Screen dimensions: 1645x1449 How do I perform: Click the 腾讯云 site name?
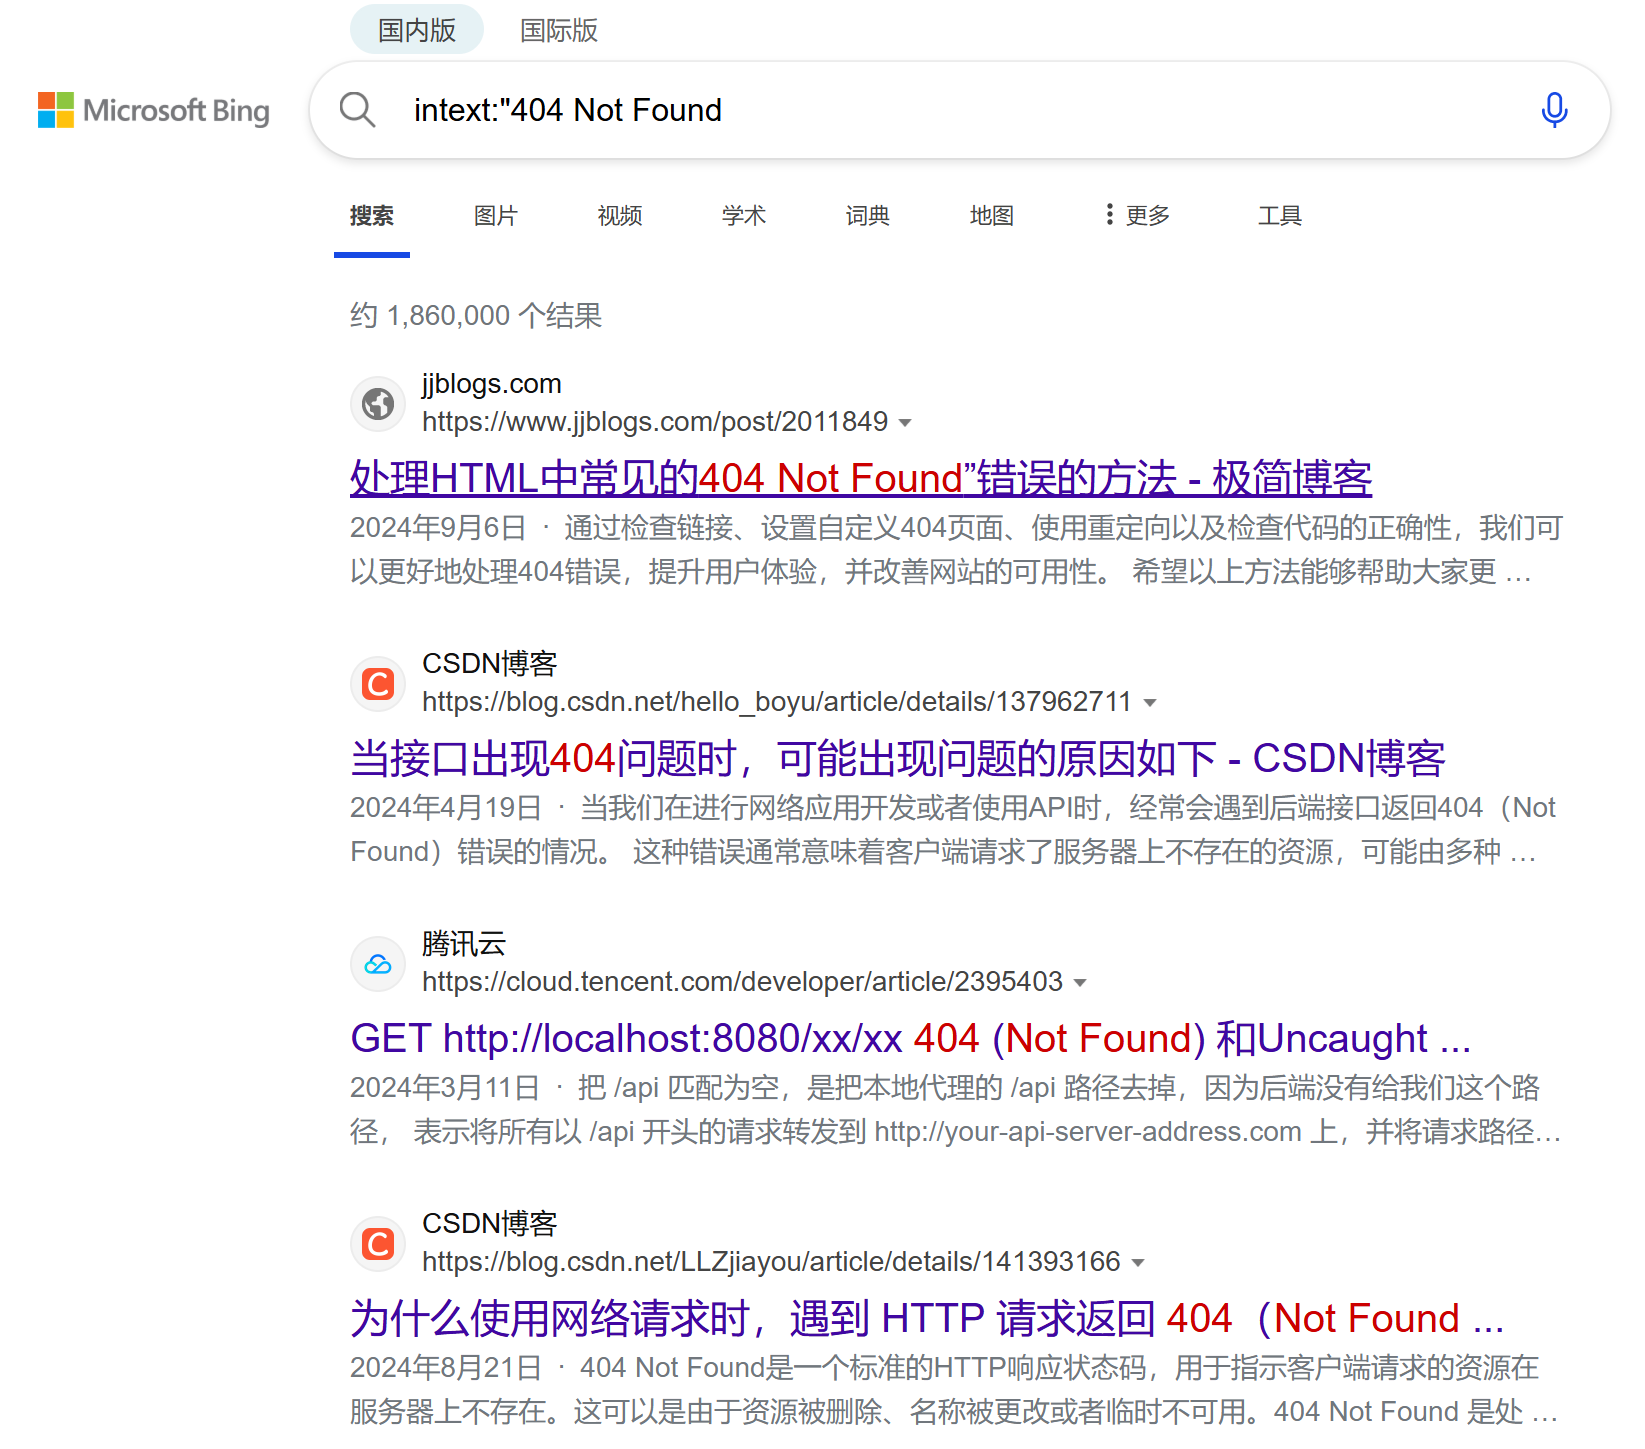click(x=464, y=944)
